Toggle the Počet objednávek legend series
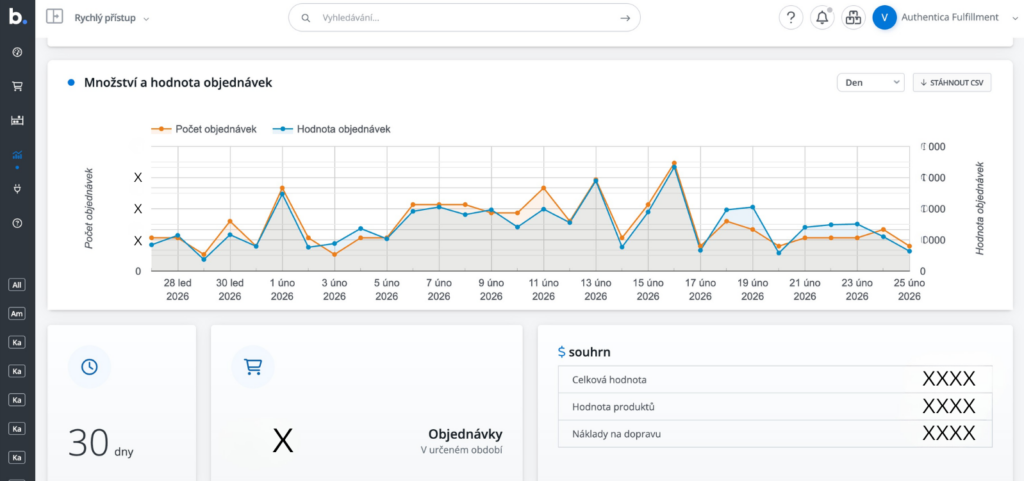Image resolution: width=1024 pixels, height=481 pixels. pos(204,129)
